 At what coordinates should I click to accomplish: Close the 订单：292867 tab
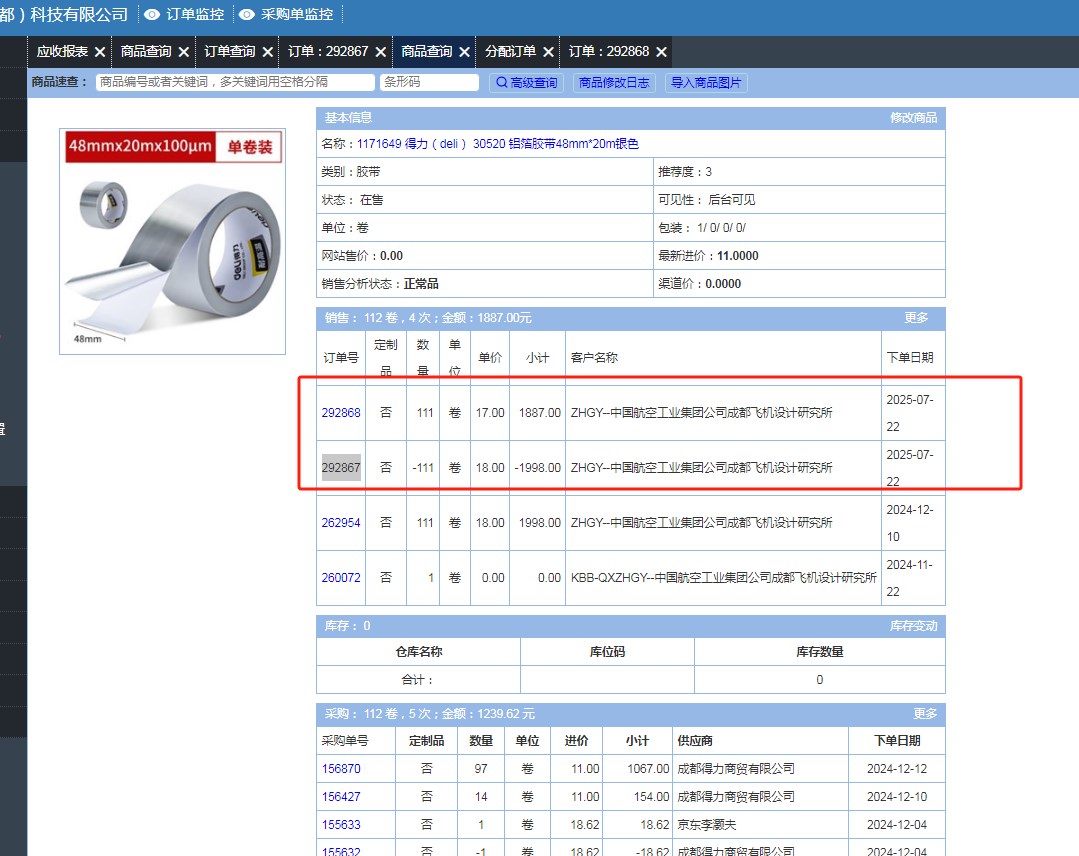click(381, 52)
